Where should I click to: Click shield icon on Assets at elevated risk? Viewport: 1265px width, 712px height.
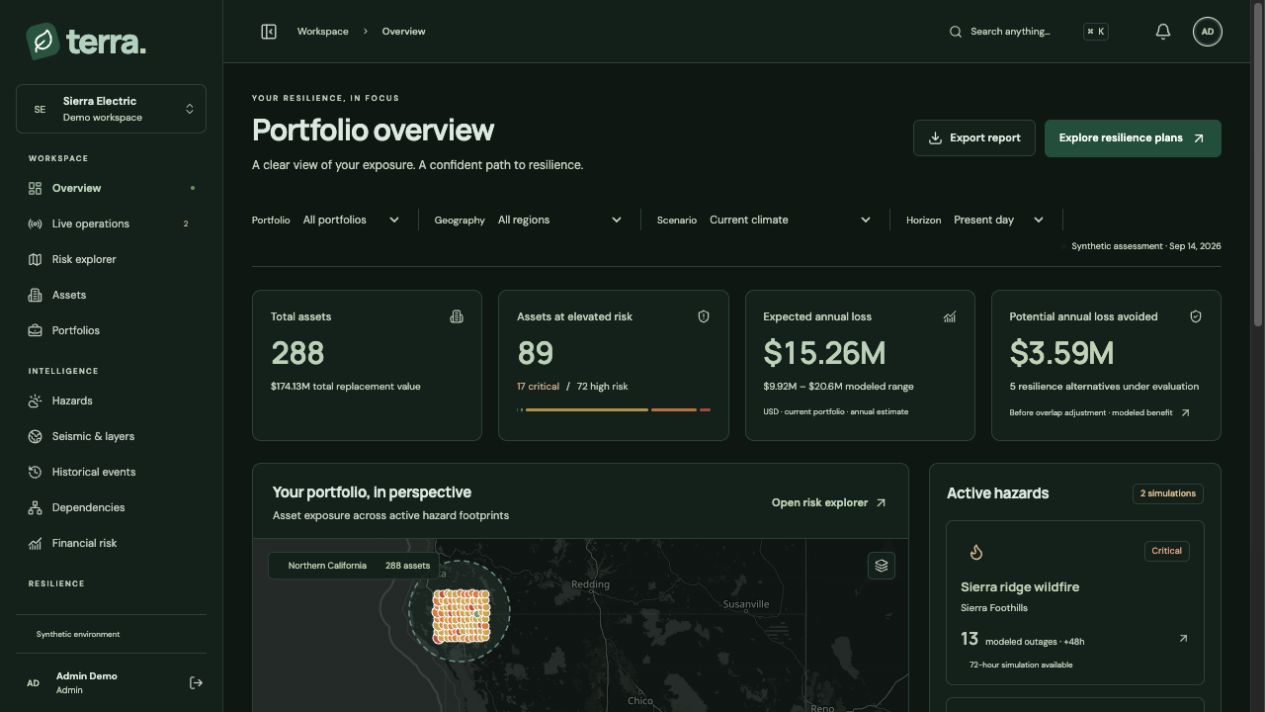coord(703,317)
